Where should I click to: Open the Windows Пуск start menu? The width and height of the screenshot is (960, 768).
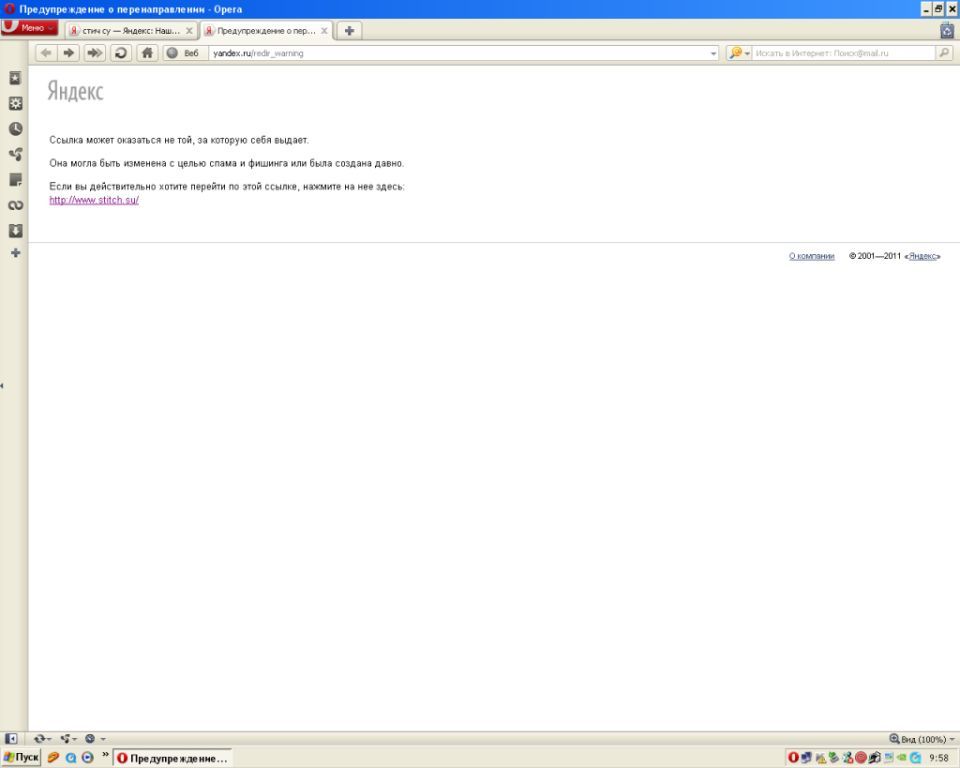[21, 758]
